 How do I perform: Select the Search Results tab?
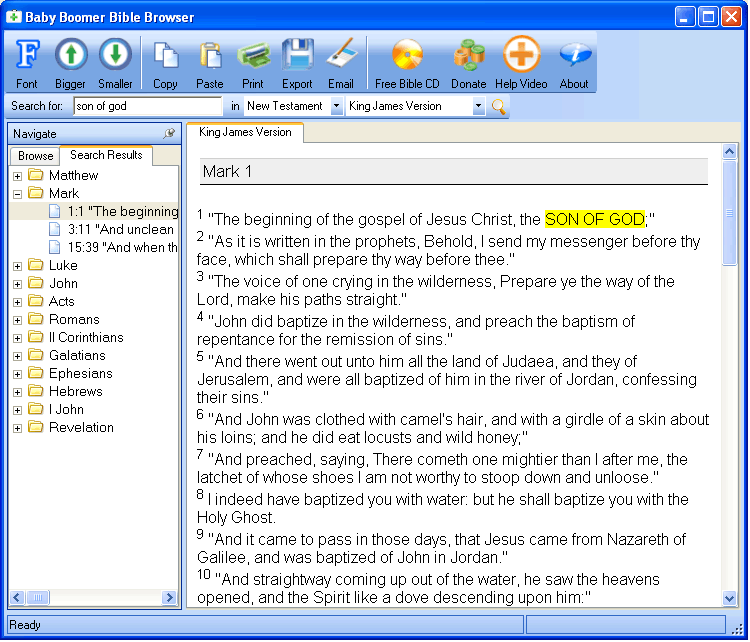coord(106,155)
